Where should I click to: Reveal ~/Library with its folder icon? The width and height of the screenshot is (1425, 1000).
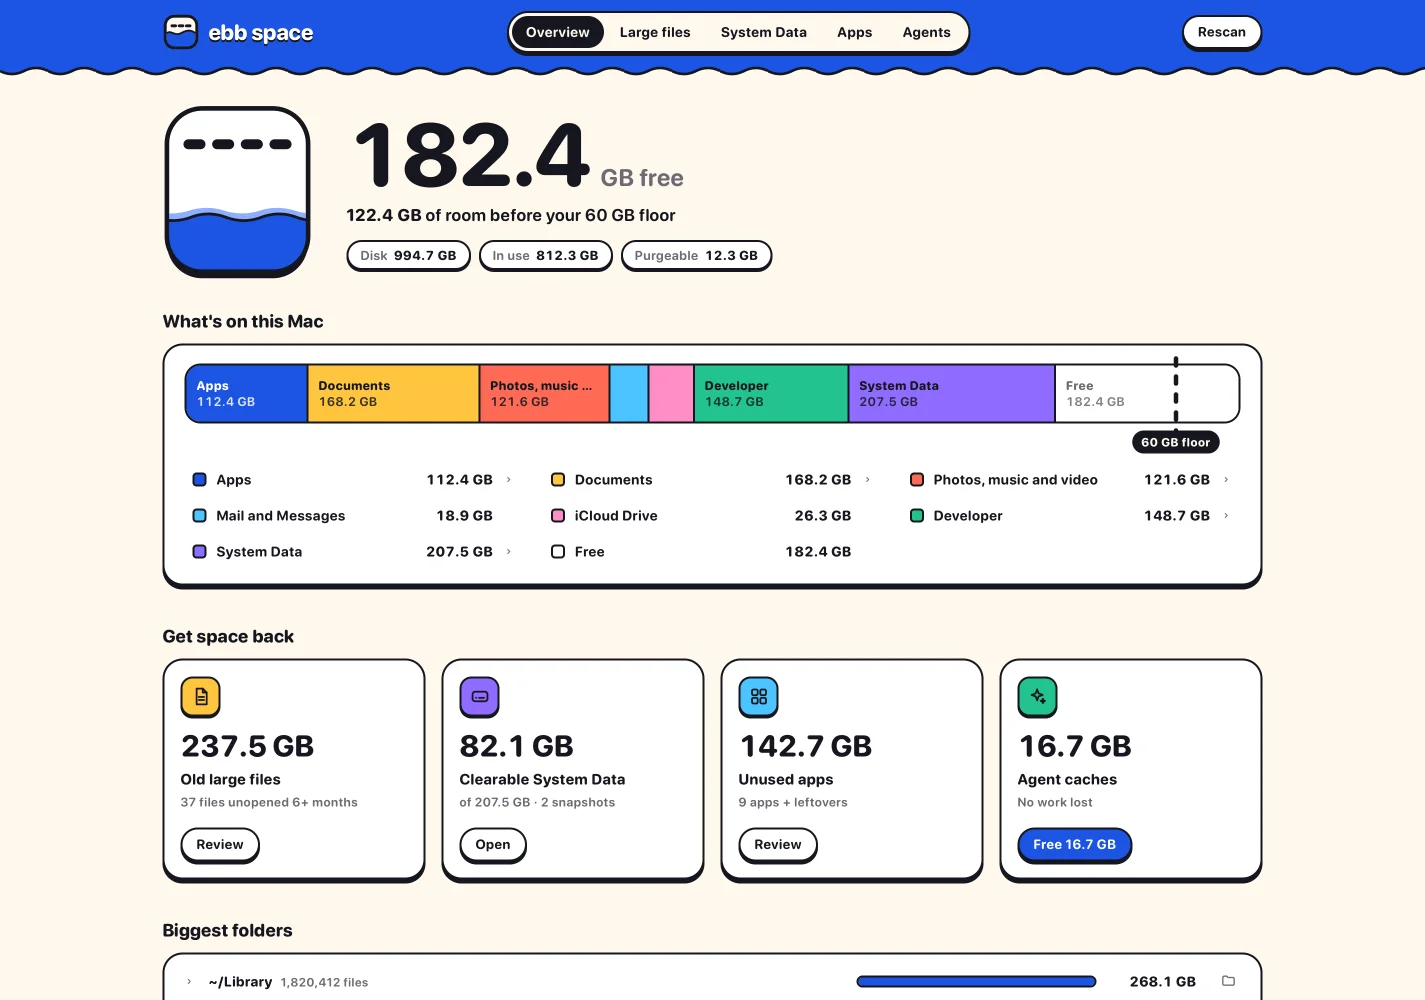pyautogui.click(x=1228, y=981)
